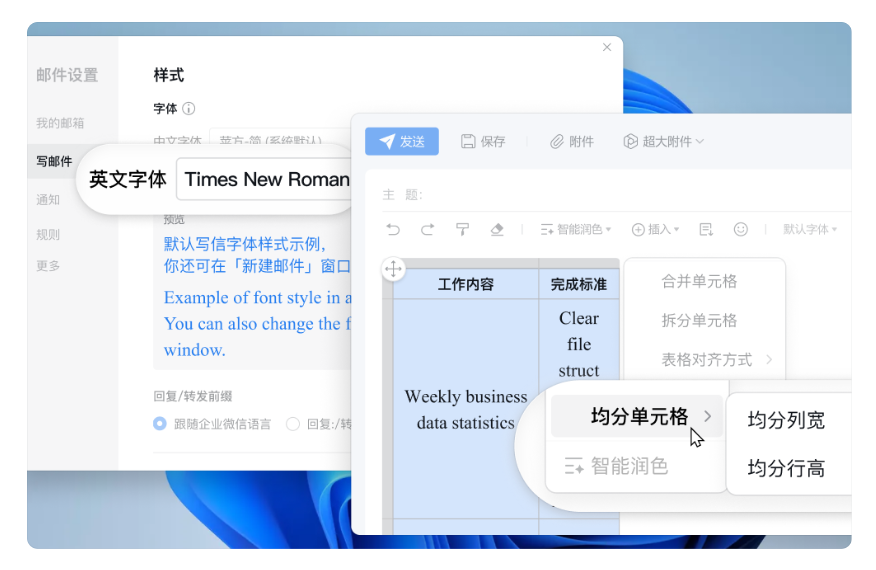876x570 pixels.
Task: Click the info icon beside 字体
Action: pos(189,109)
